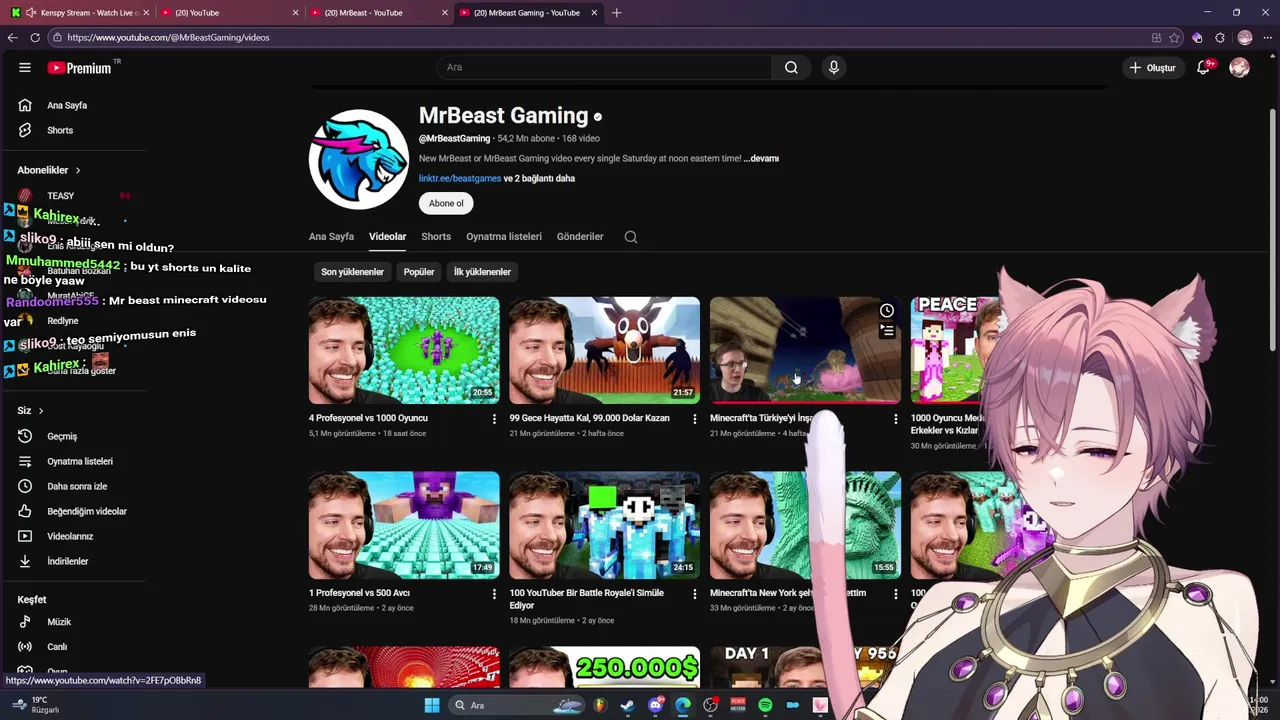Viewport: 1280px width, 720px height.
Task: Open Shorts from the left sidebar
Action: pos(60,130)
